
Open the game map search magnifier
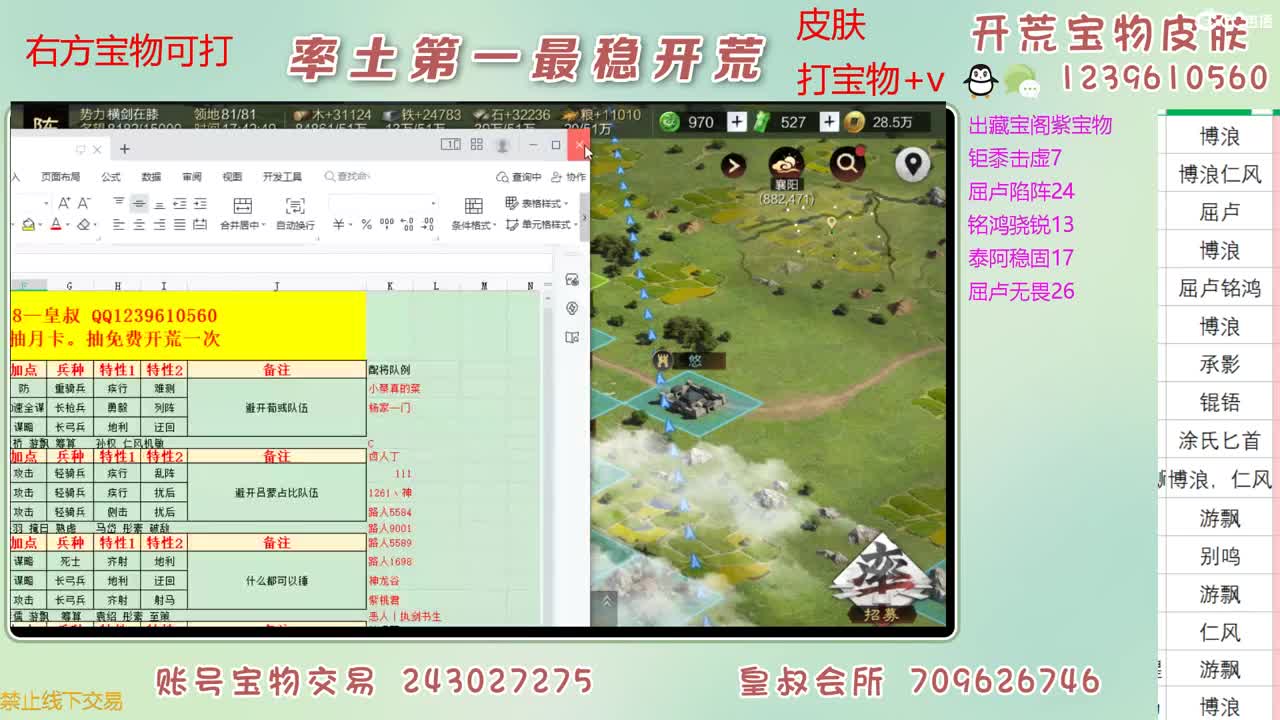847,164
